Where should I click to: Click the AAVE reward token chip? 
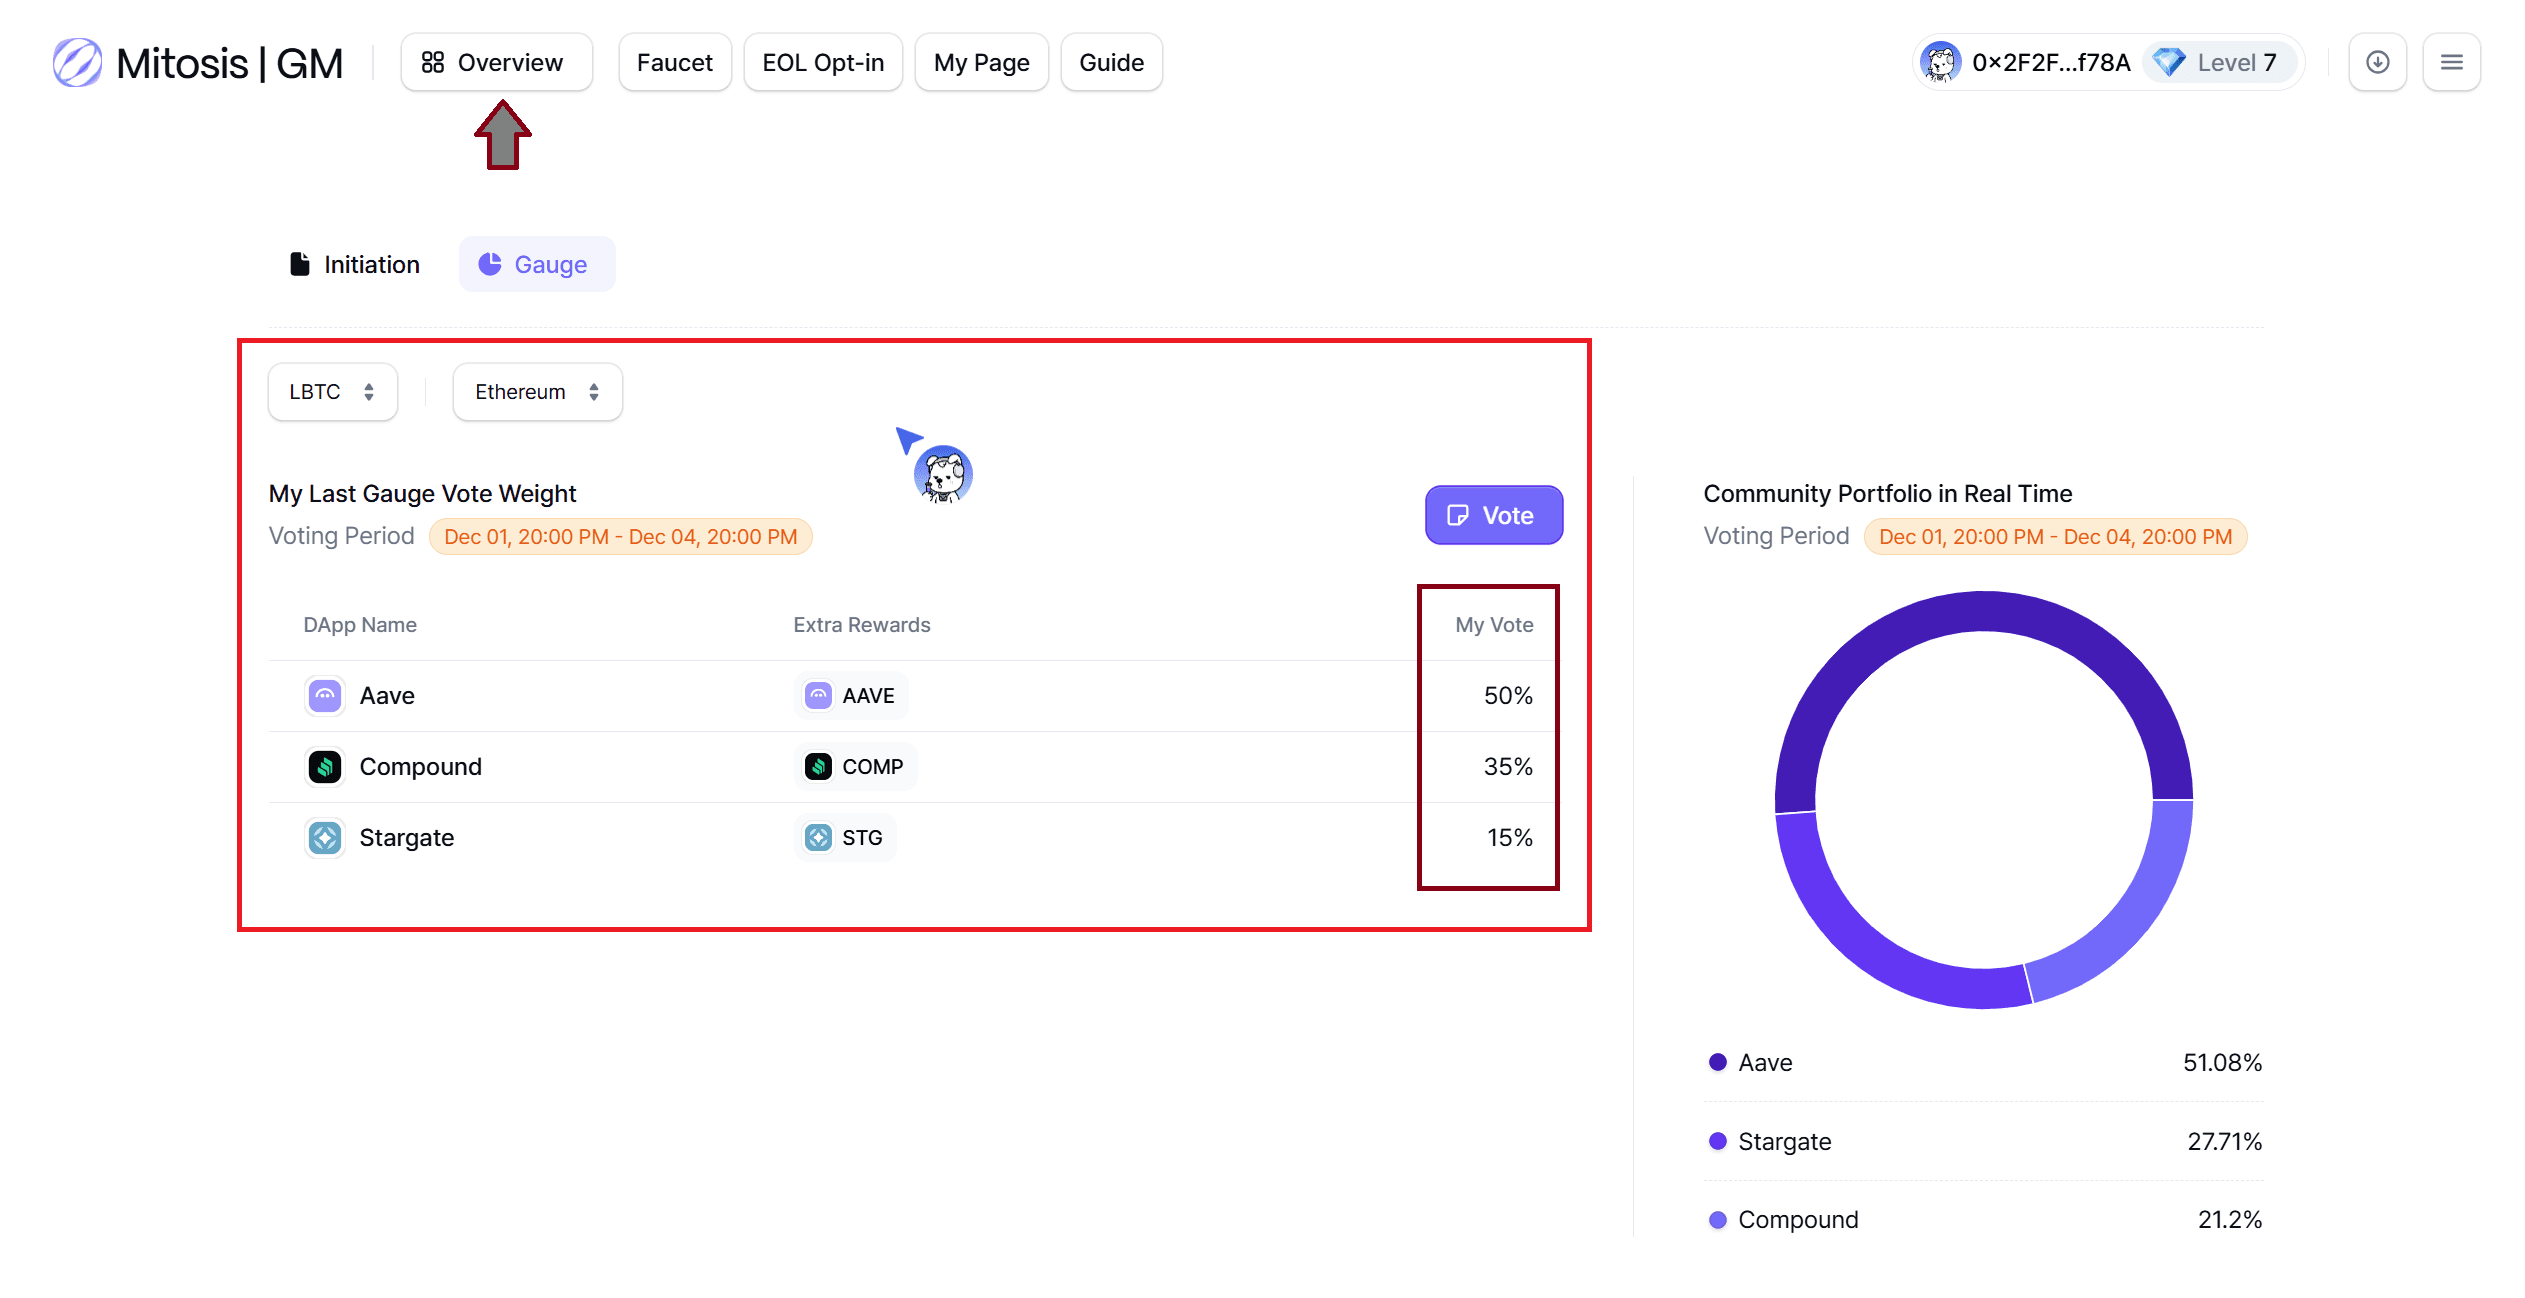851,696
